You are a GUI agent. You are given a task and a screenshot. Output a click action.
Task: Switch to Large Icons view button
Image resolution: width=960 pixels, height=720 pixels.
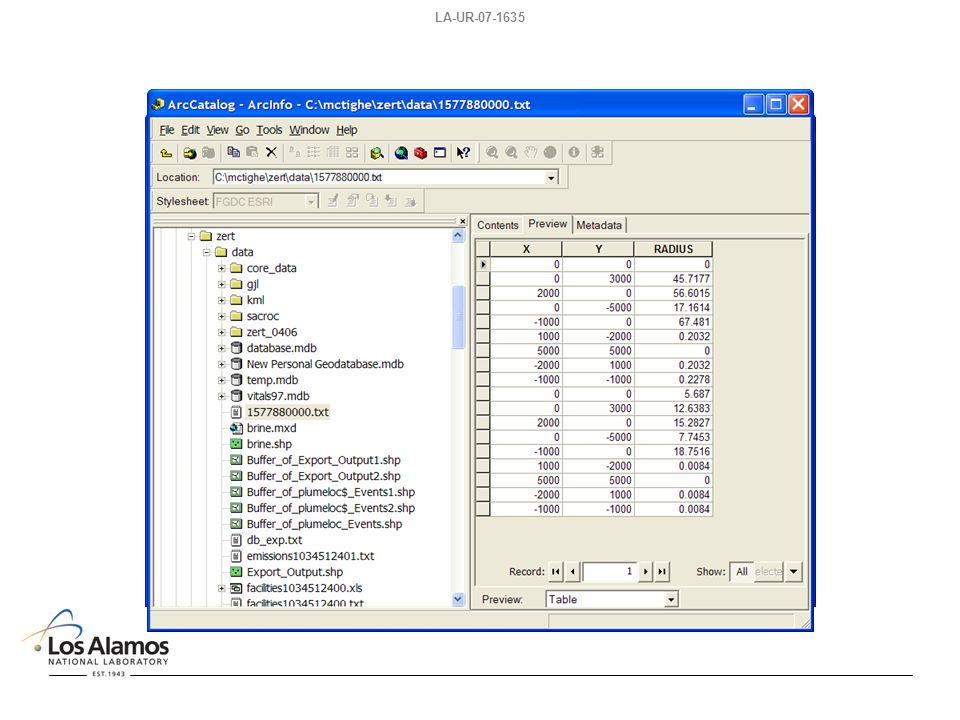[294, 152]
